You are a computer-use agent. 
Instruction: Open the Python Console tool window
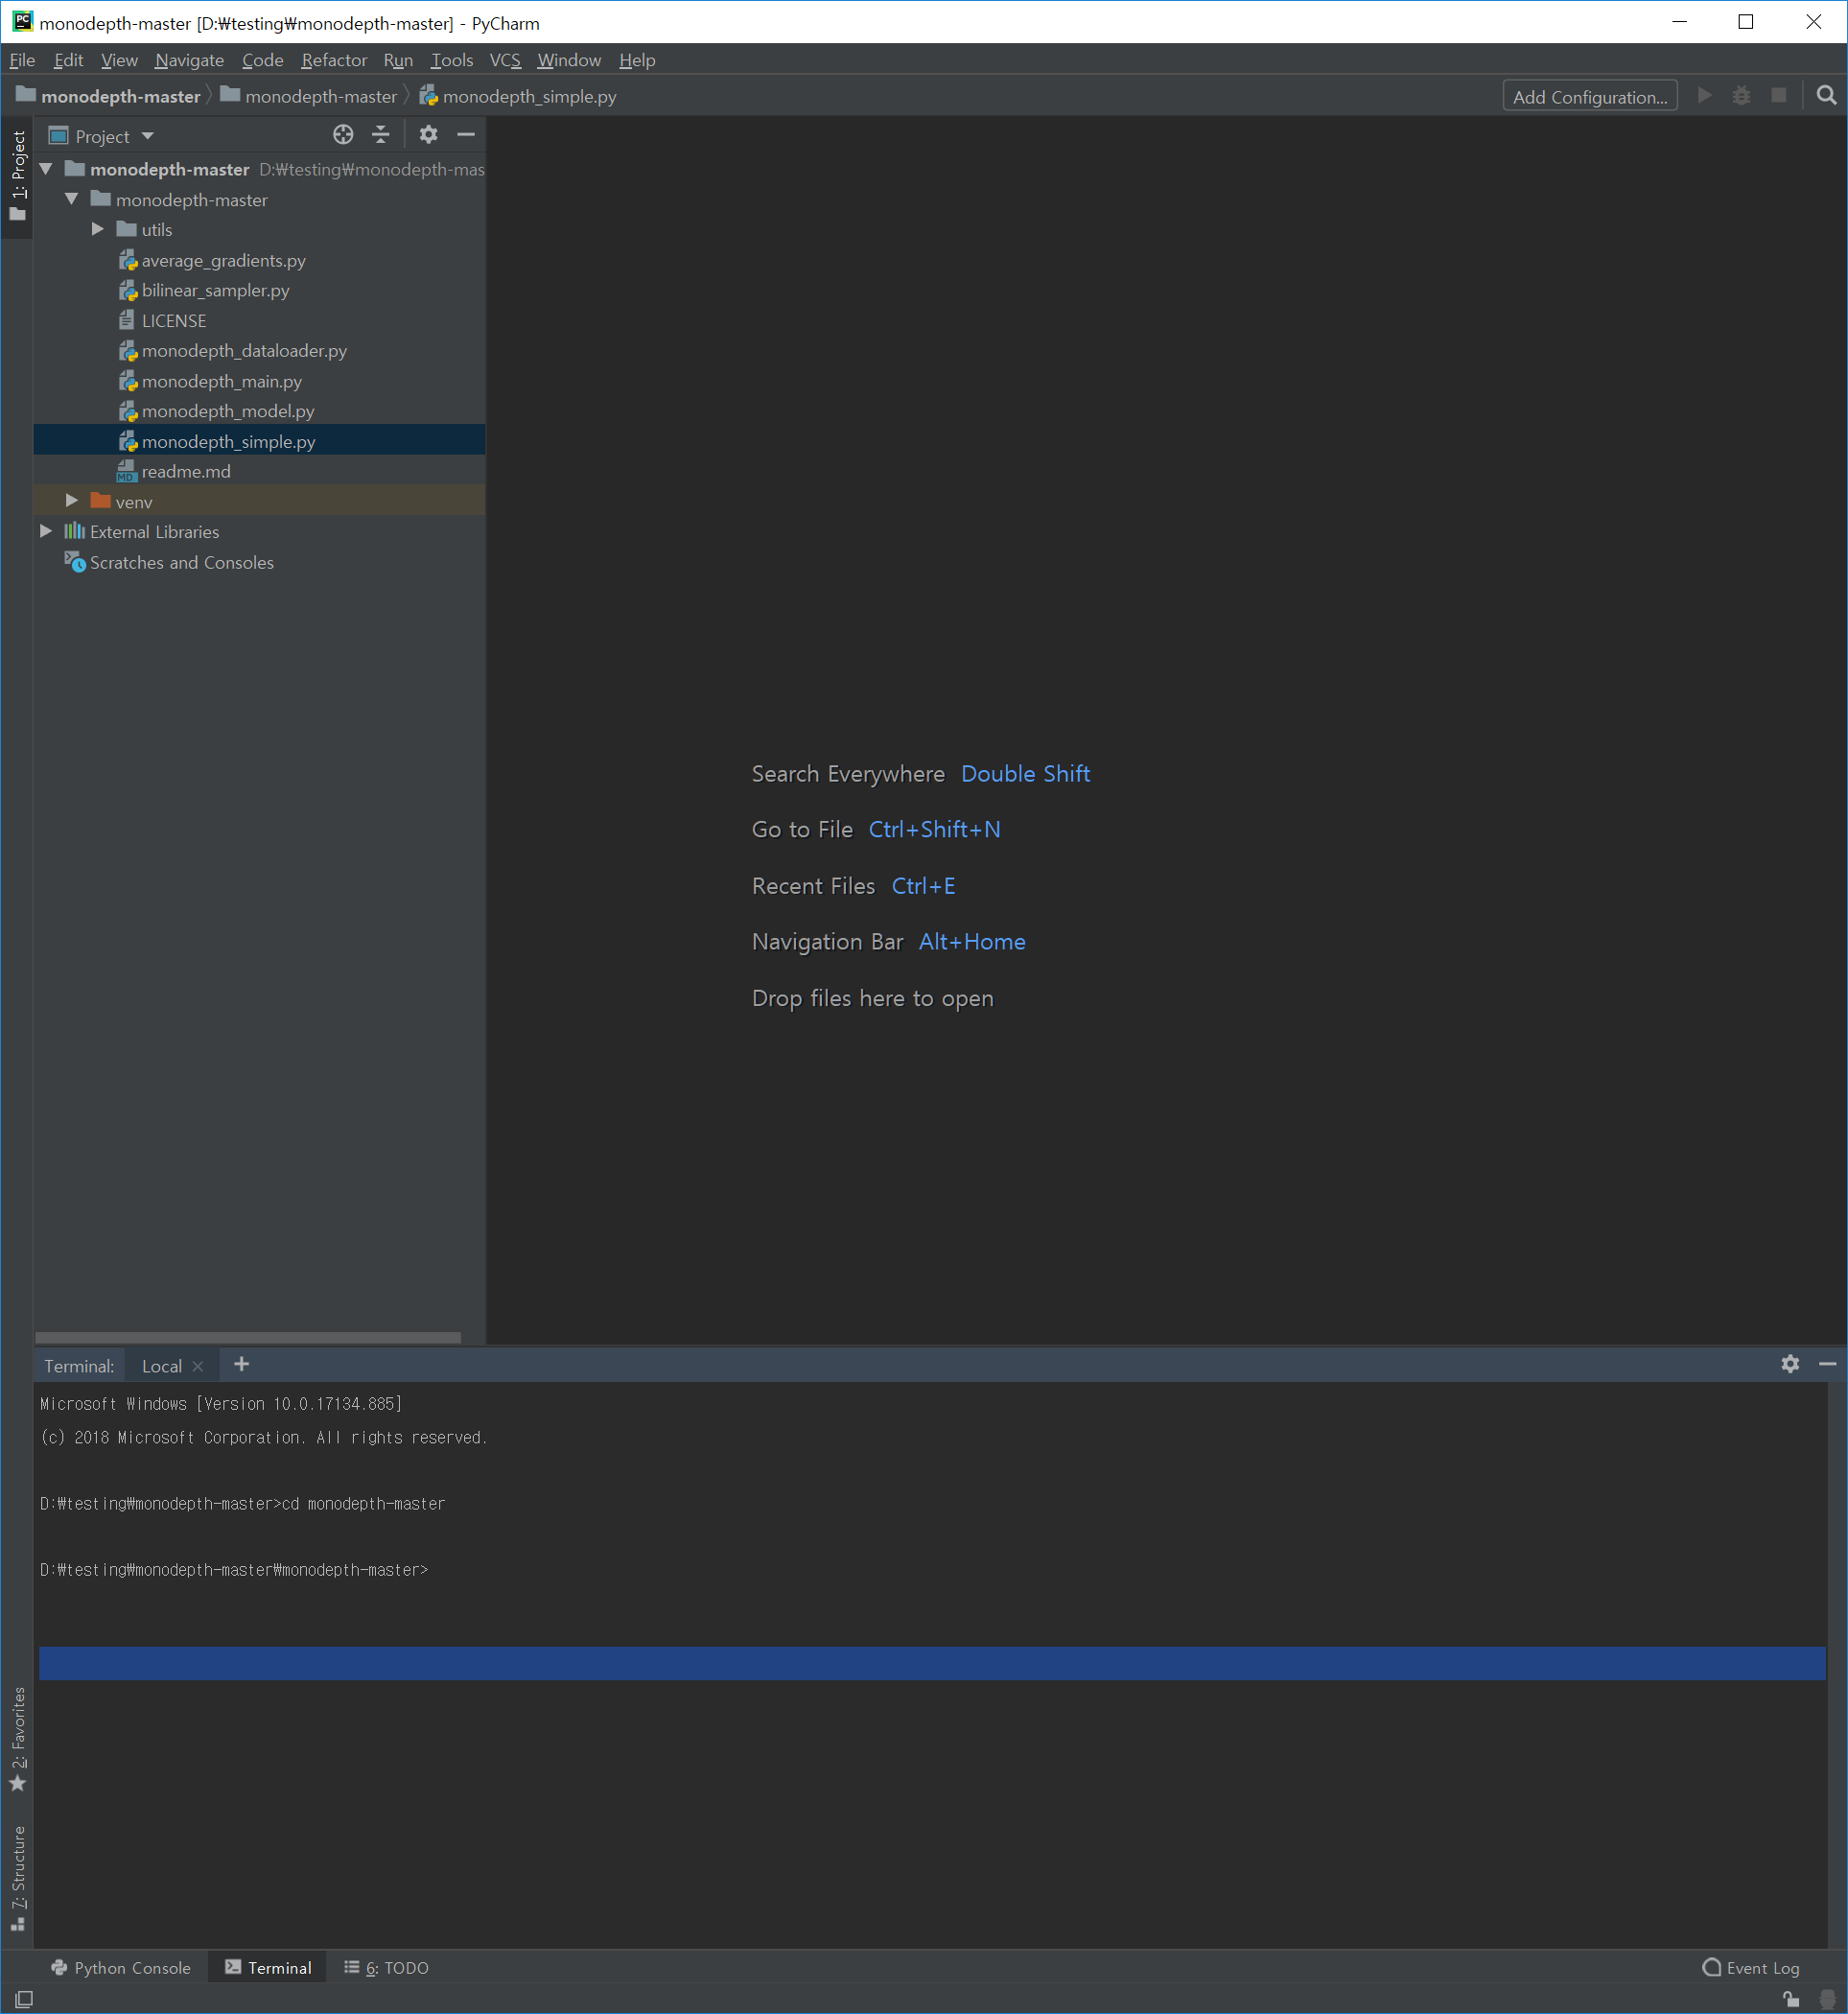click(120, 1967)
